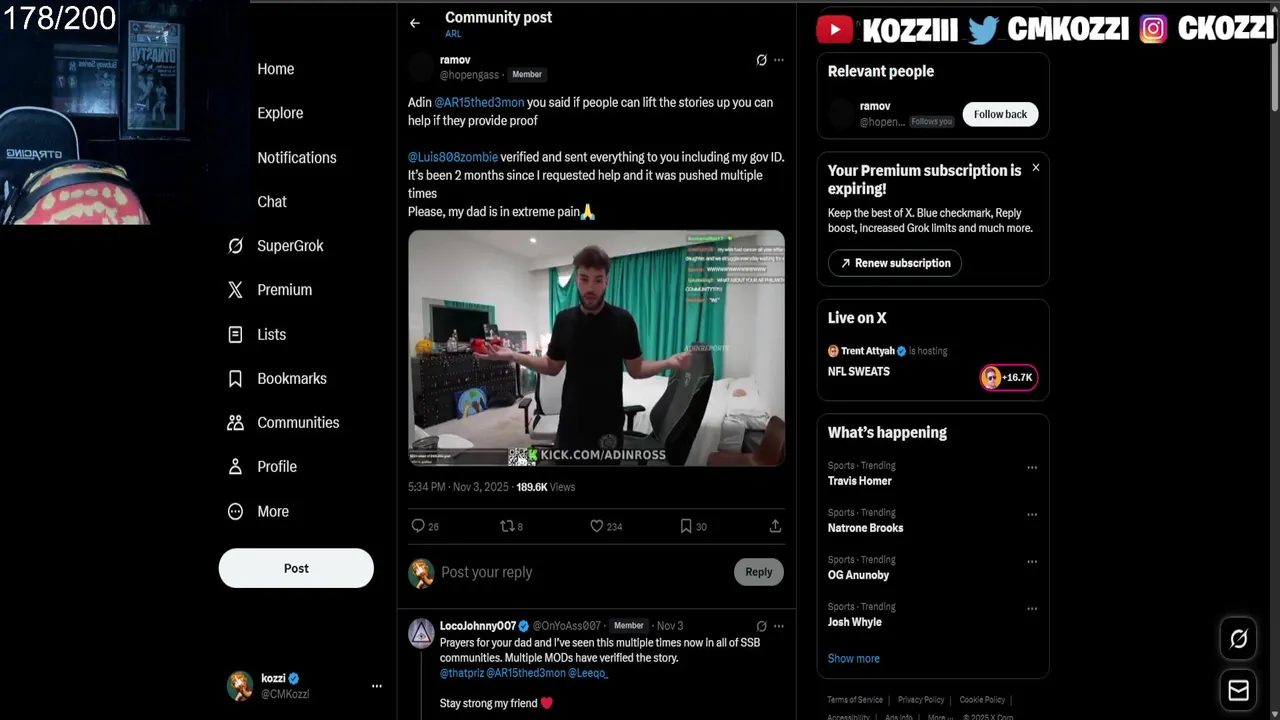Open the floating Messages envelope button
The width and height of the screenshot is (1280, 720).
coord(1238,690)
